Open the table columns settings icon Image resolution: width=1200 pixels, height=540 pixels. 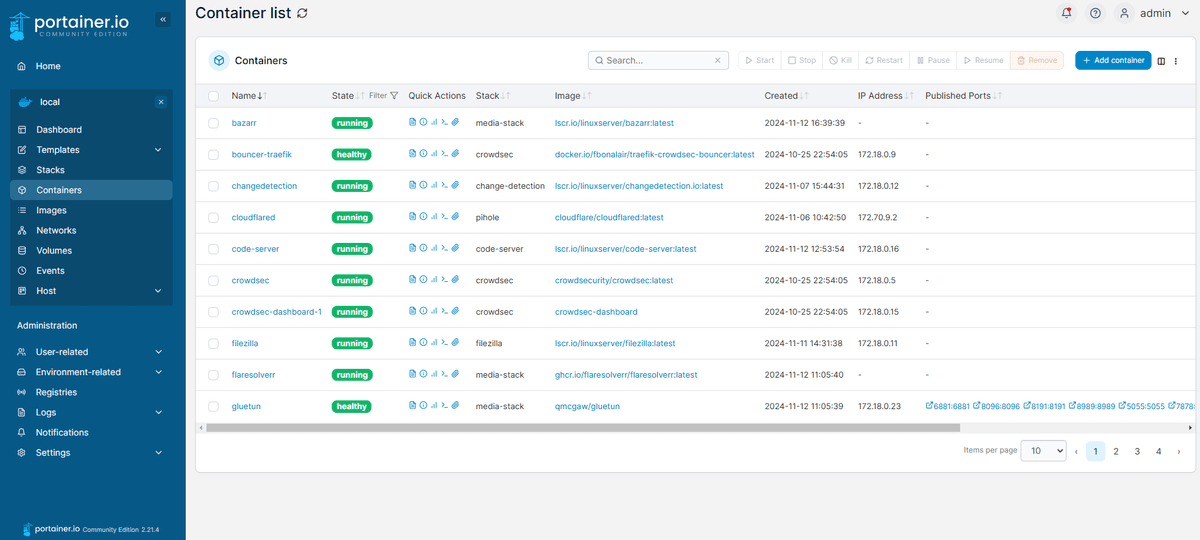[1161, 61]
